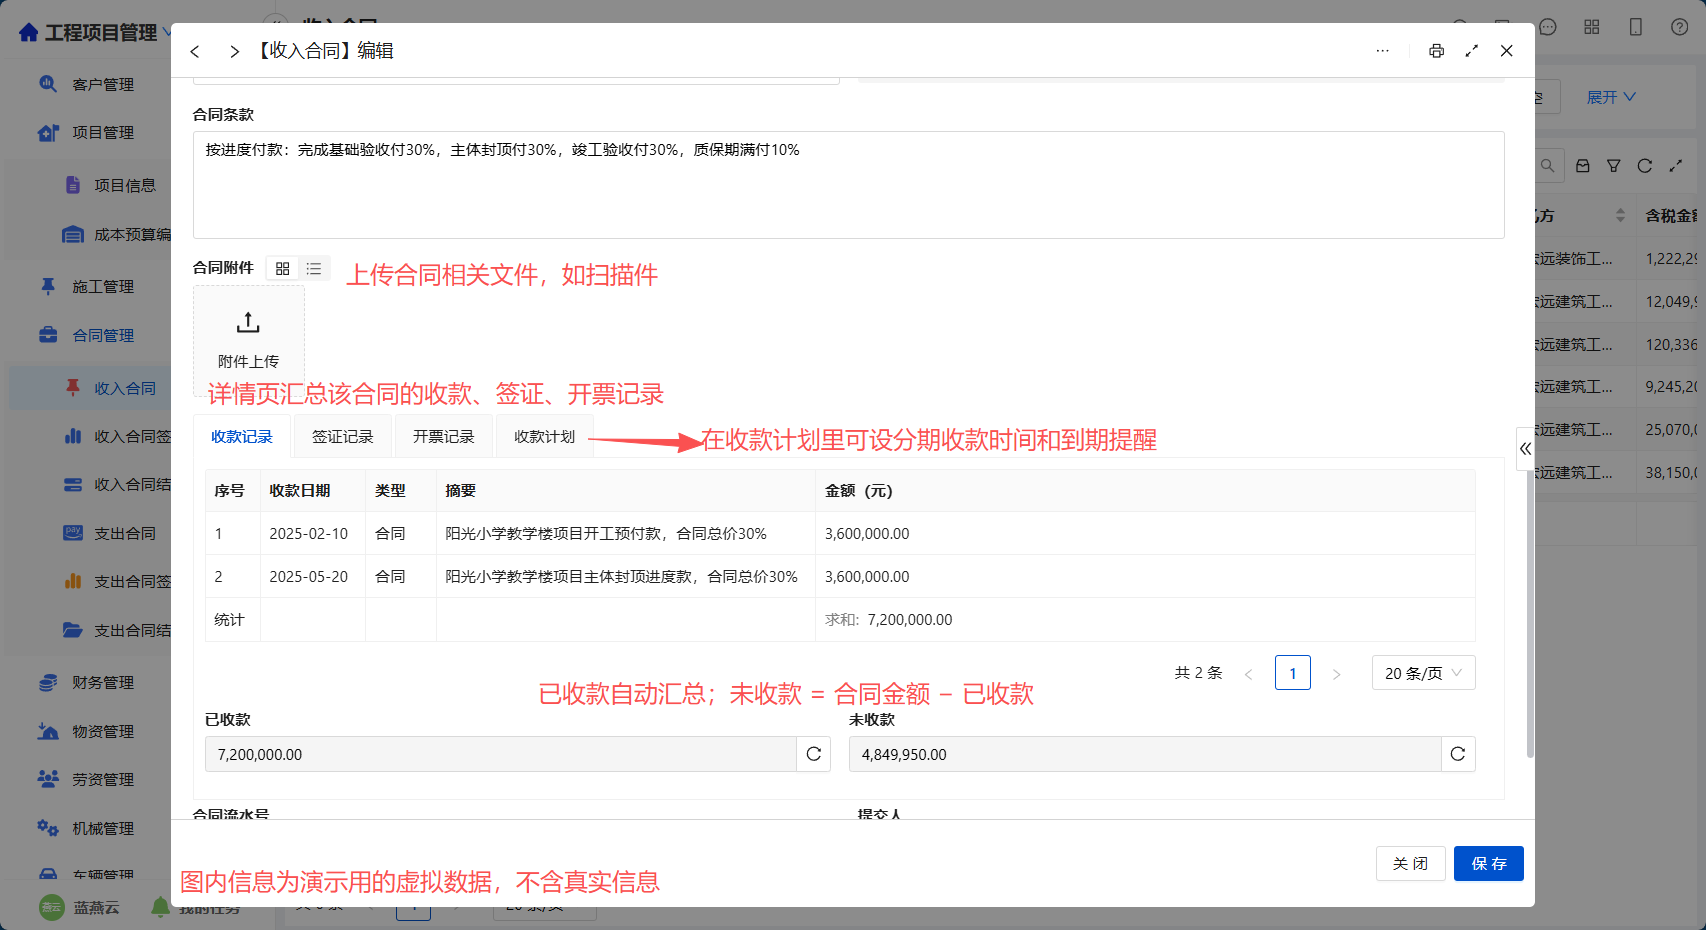Select the 收款计划 tab
The image size is (1706, 930).
tap(545, 437)
